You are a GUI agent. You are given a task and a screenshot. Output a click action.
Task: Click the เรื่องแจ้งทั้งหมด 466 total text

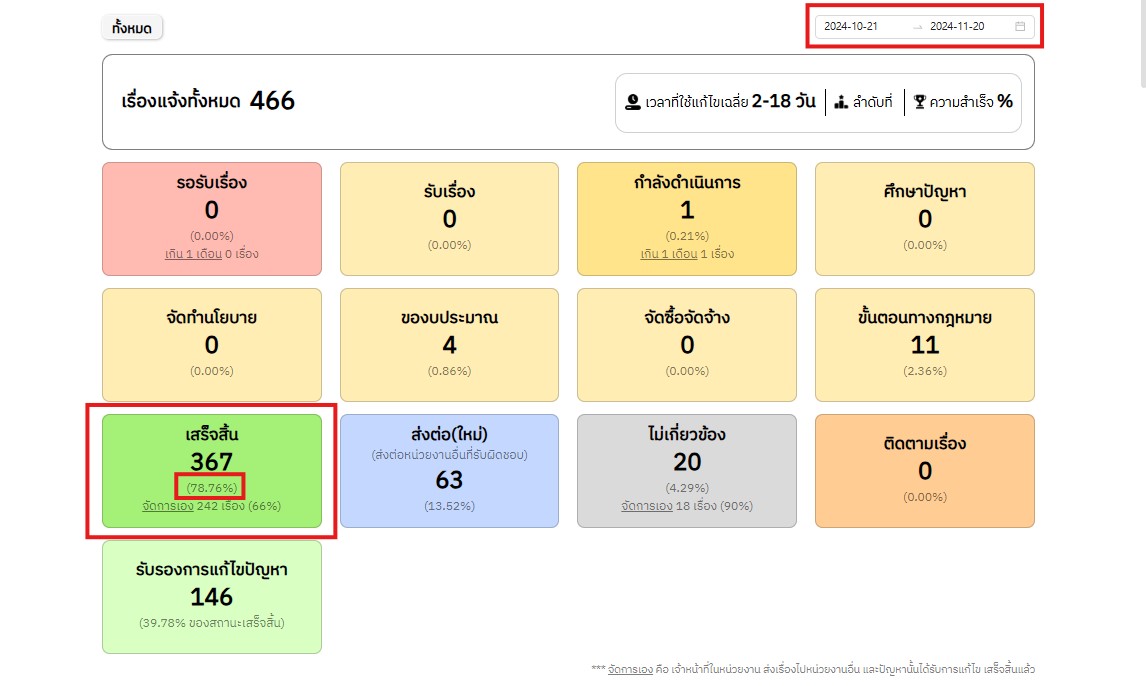[x=208, y=101]
